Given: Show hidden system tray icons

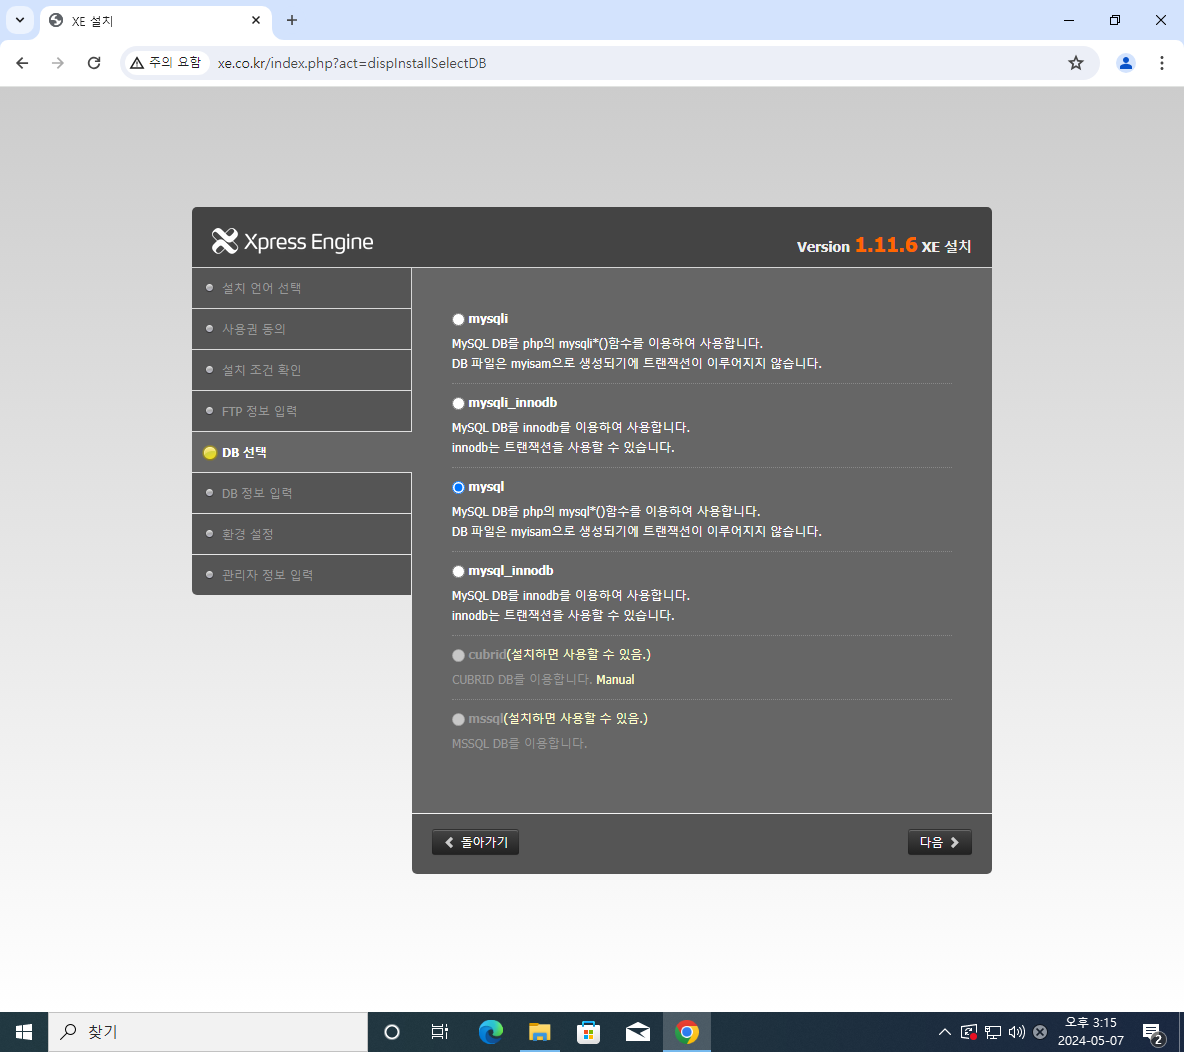Looking at the screenshot, I should 945,1032.
